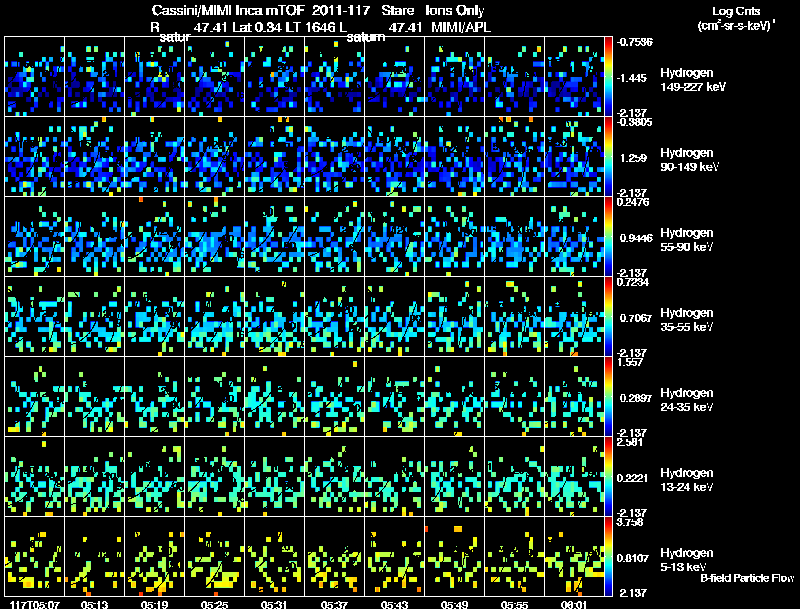
Task: Open the 149-227 keV panel at 05:07
Action: pos(34,77)
